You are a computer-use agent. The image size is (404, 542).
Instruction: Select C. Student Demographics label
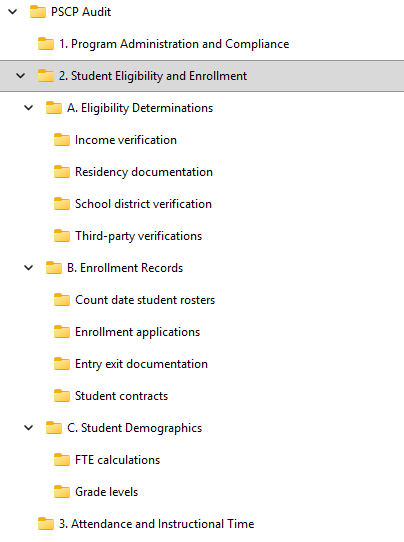click(134, 428)
